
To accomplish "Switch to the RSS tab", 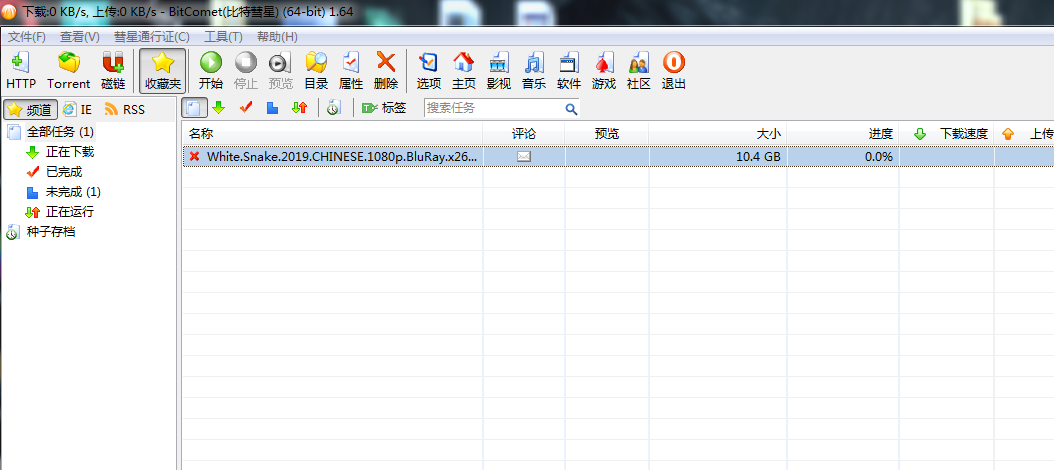I will (x=125, y=110).
